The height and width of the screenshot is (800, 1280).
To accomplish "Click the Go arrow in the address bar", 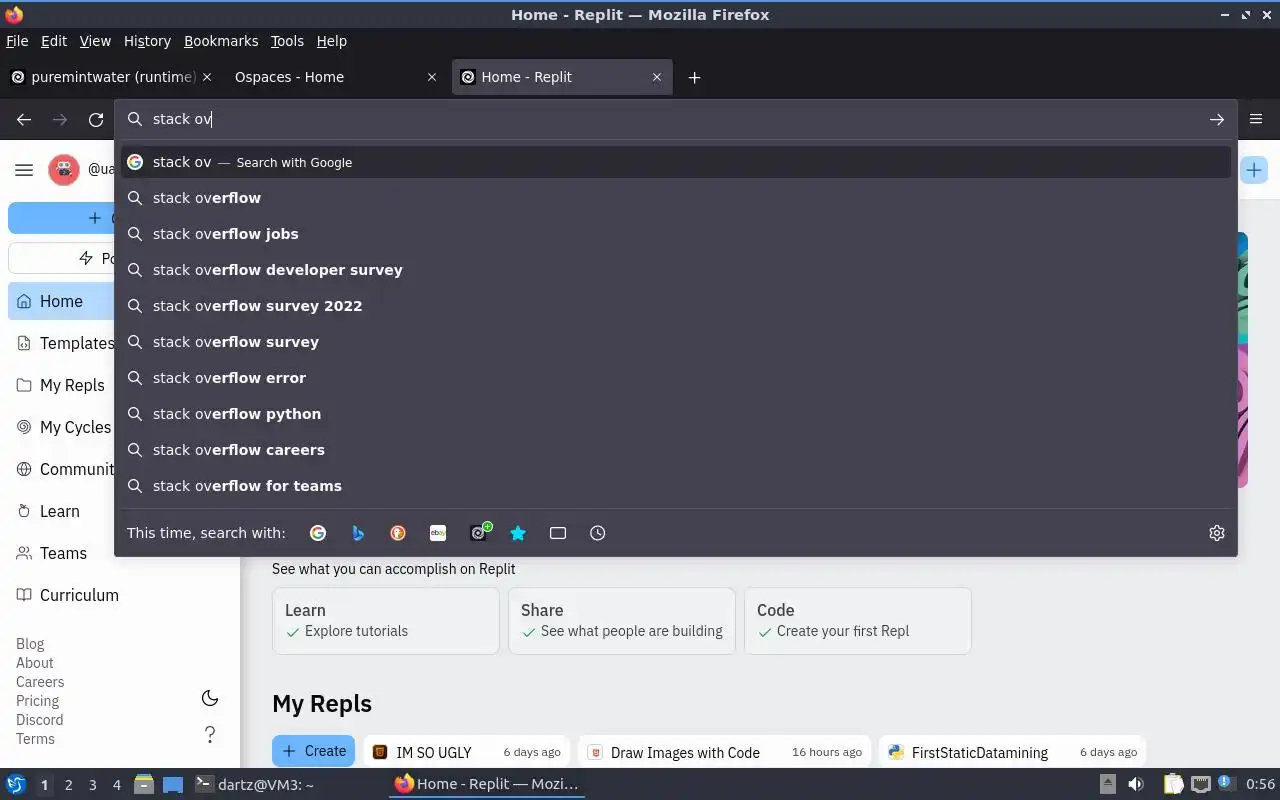I will pos(1217,119).
